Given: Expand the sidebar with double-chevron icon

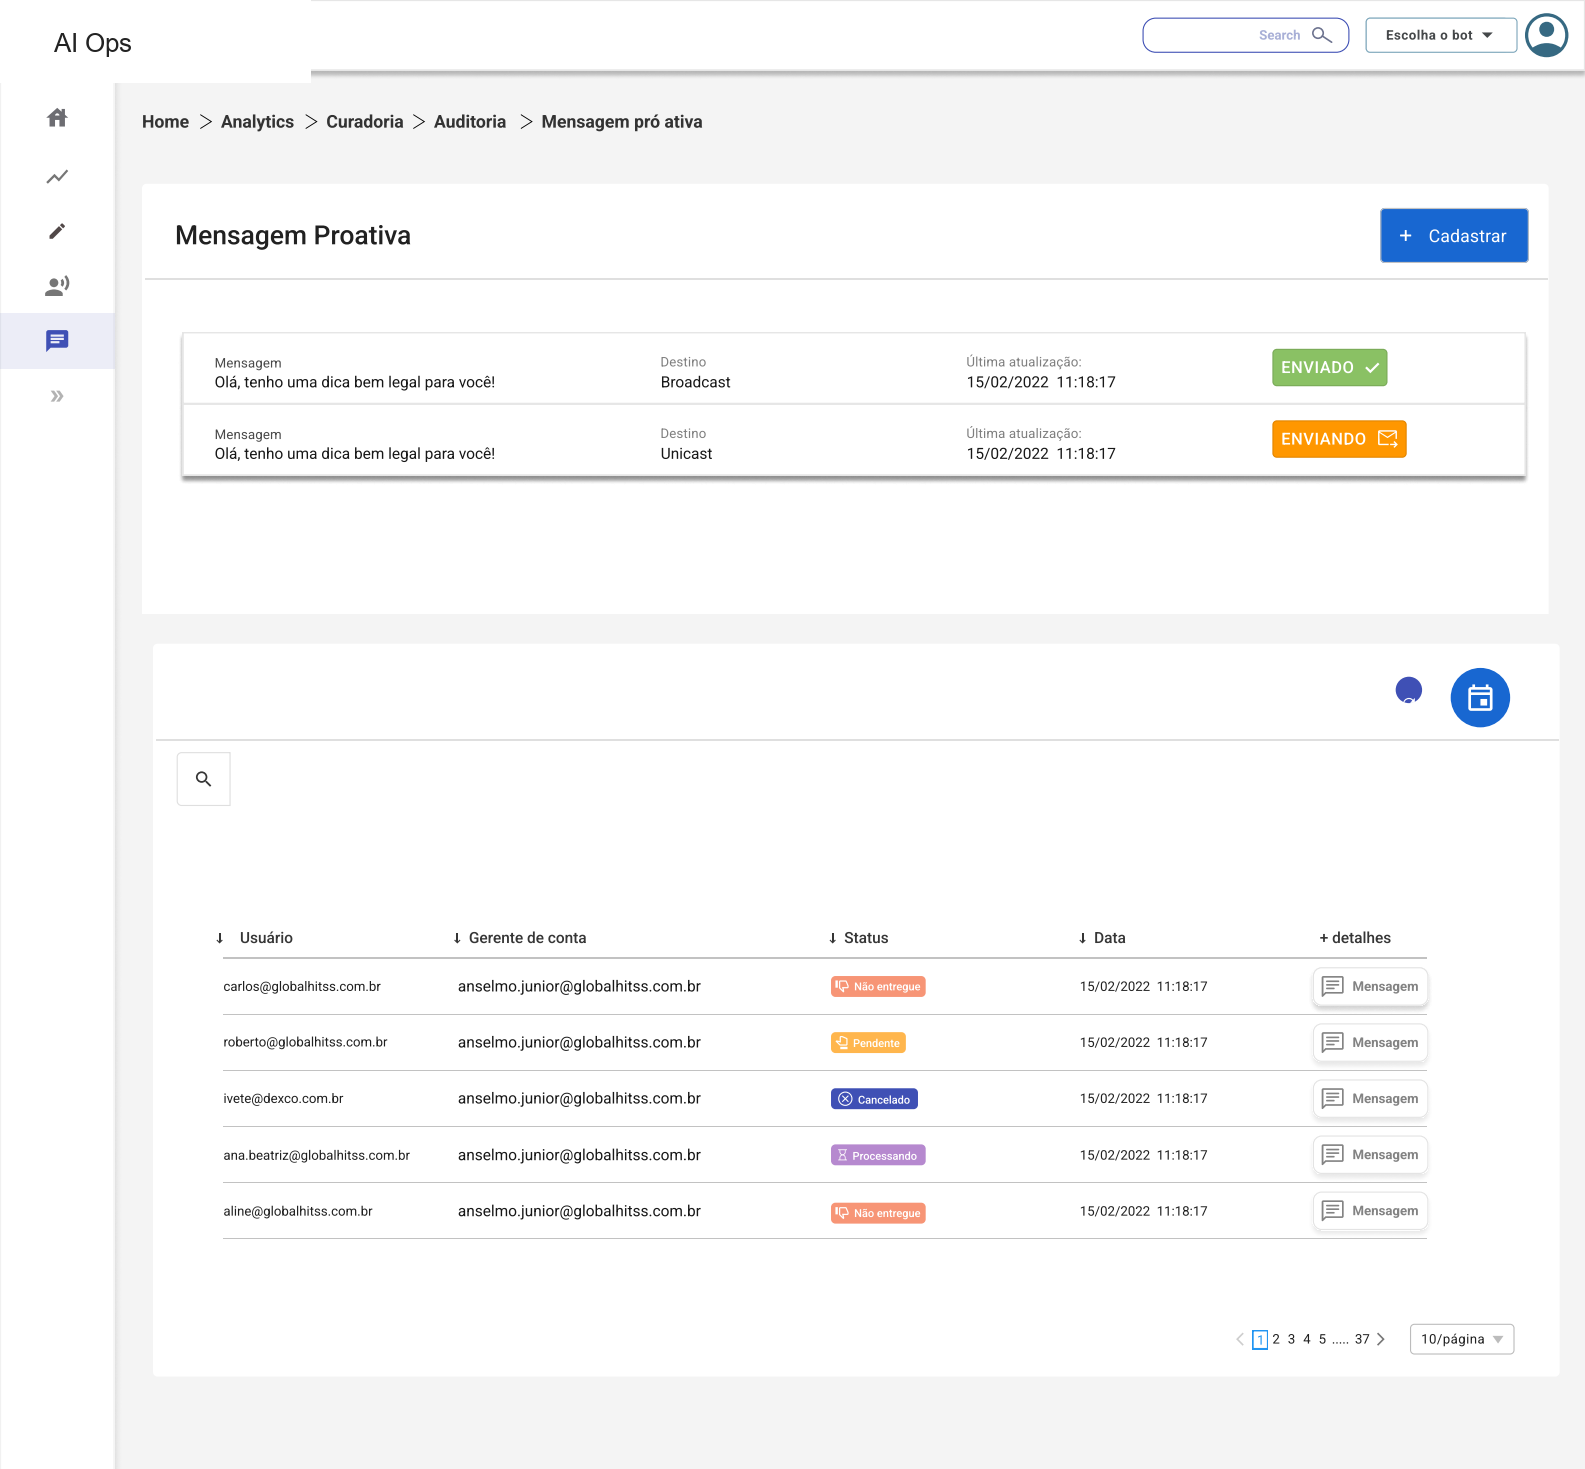Looking at the screenshot, I should 57,396.
